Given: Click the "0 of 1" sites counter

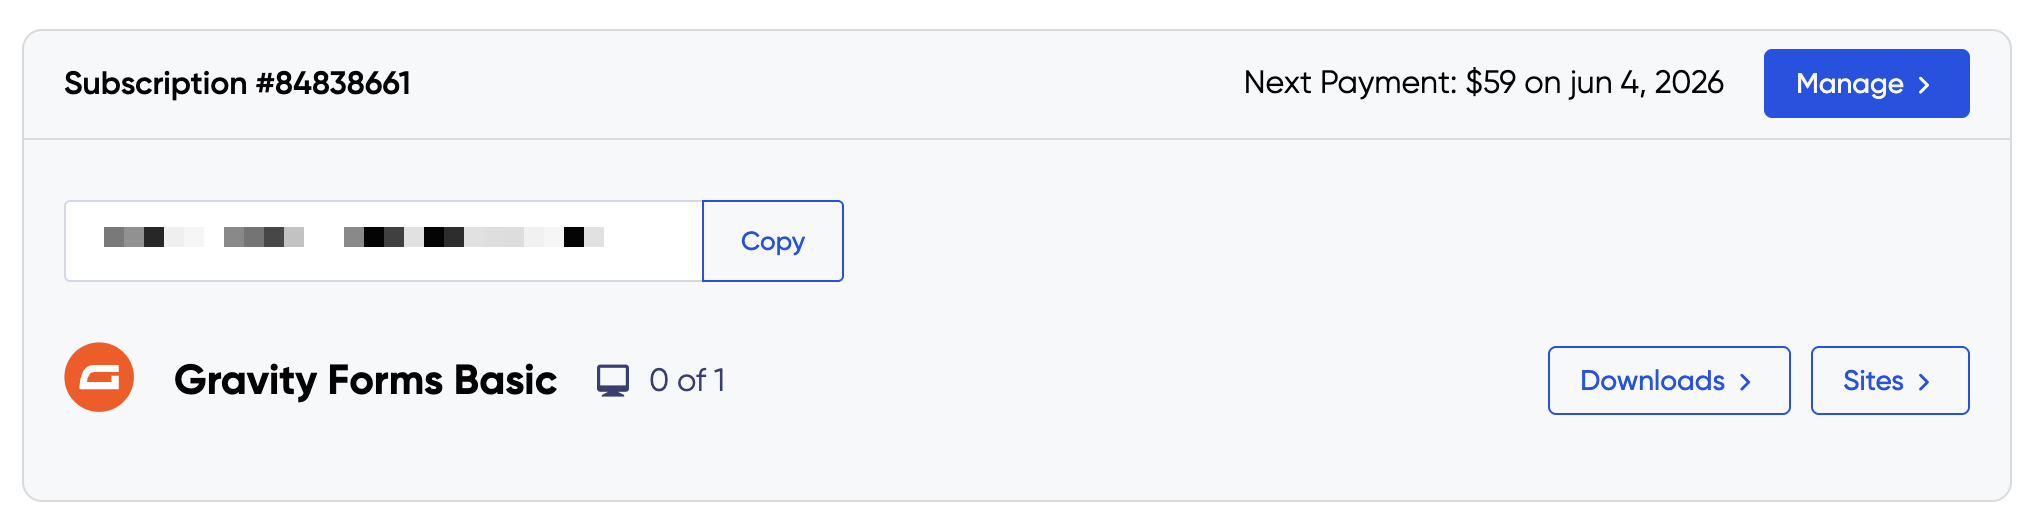Looking at the screenshot, I should pyautogui.click(x=687, y=381).
